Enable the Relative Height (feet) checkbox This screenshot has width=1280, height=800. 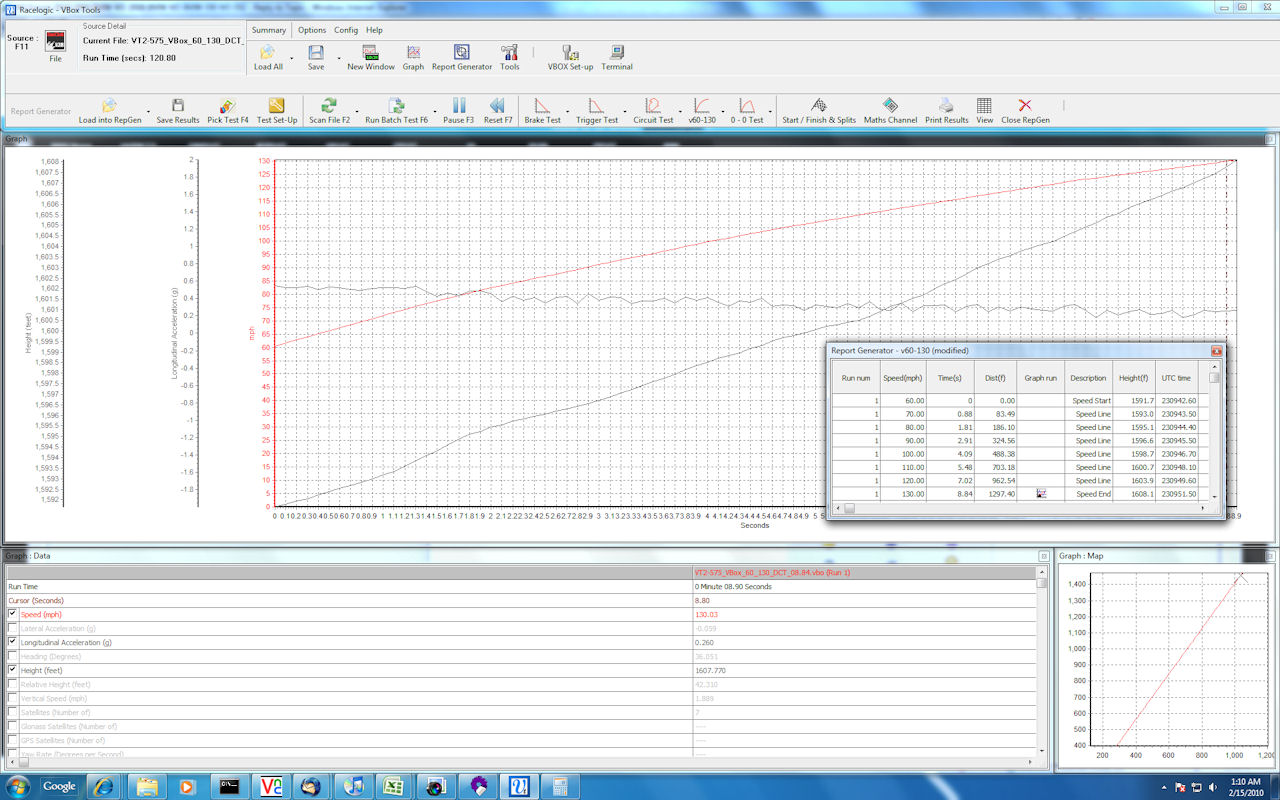13,684
